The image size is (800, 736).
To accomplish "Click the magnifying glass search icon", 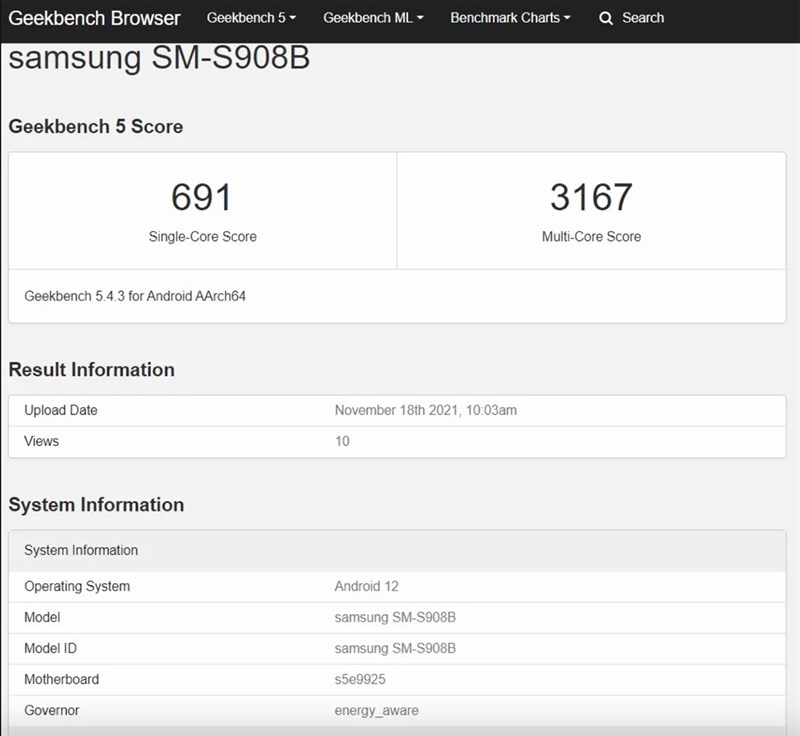I will 606,18.
